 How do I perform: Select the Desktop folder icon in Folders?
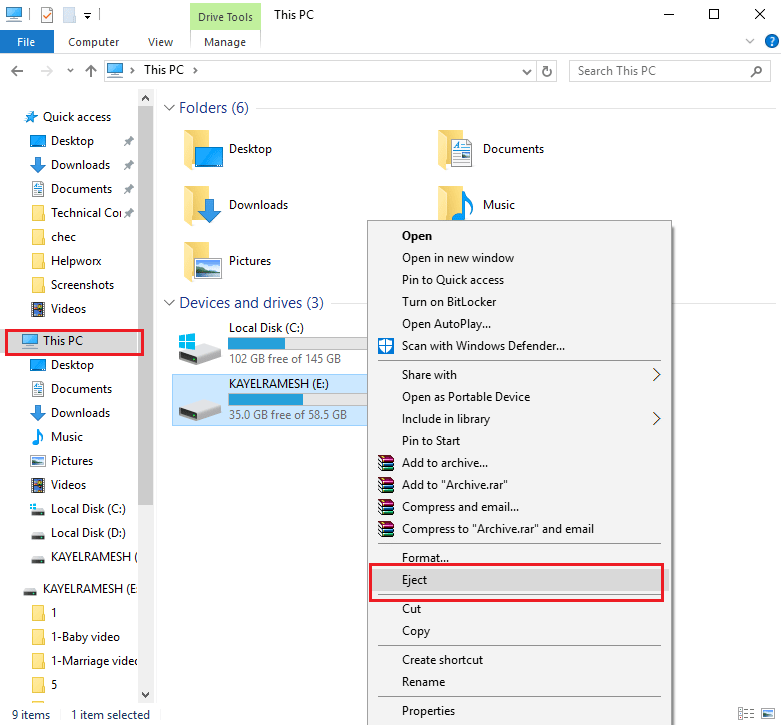tap(203, 149)
